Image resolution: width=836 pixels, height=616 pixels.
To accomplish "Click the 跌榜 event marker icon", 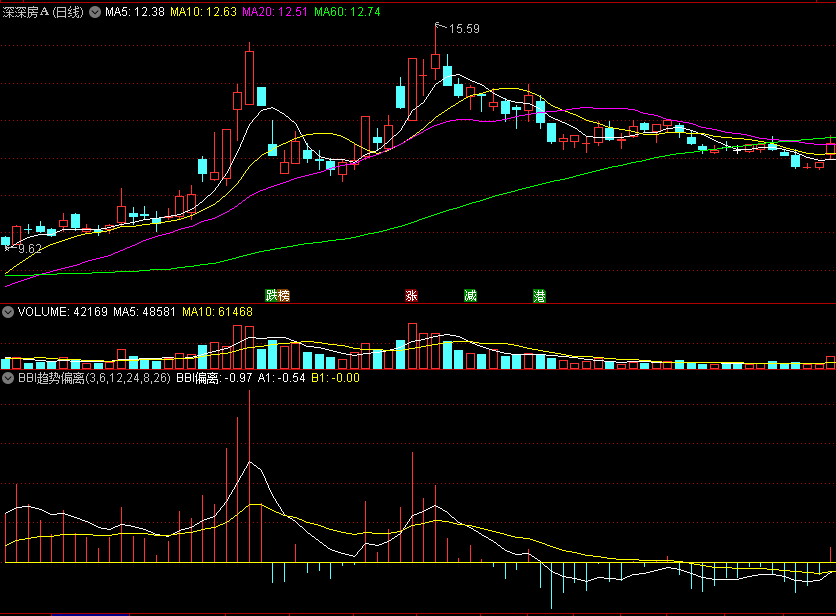I will (277, 296).
